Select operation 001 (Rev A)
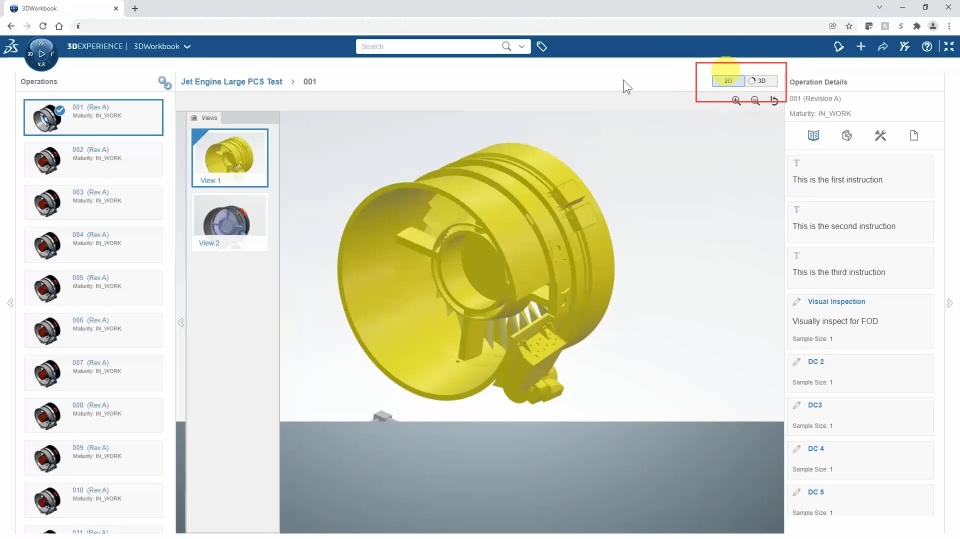This screenshot has width=960, height=539. pos(94,117)
